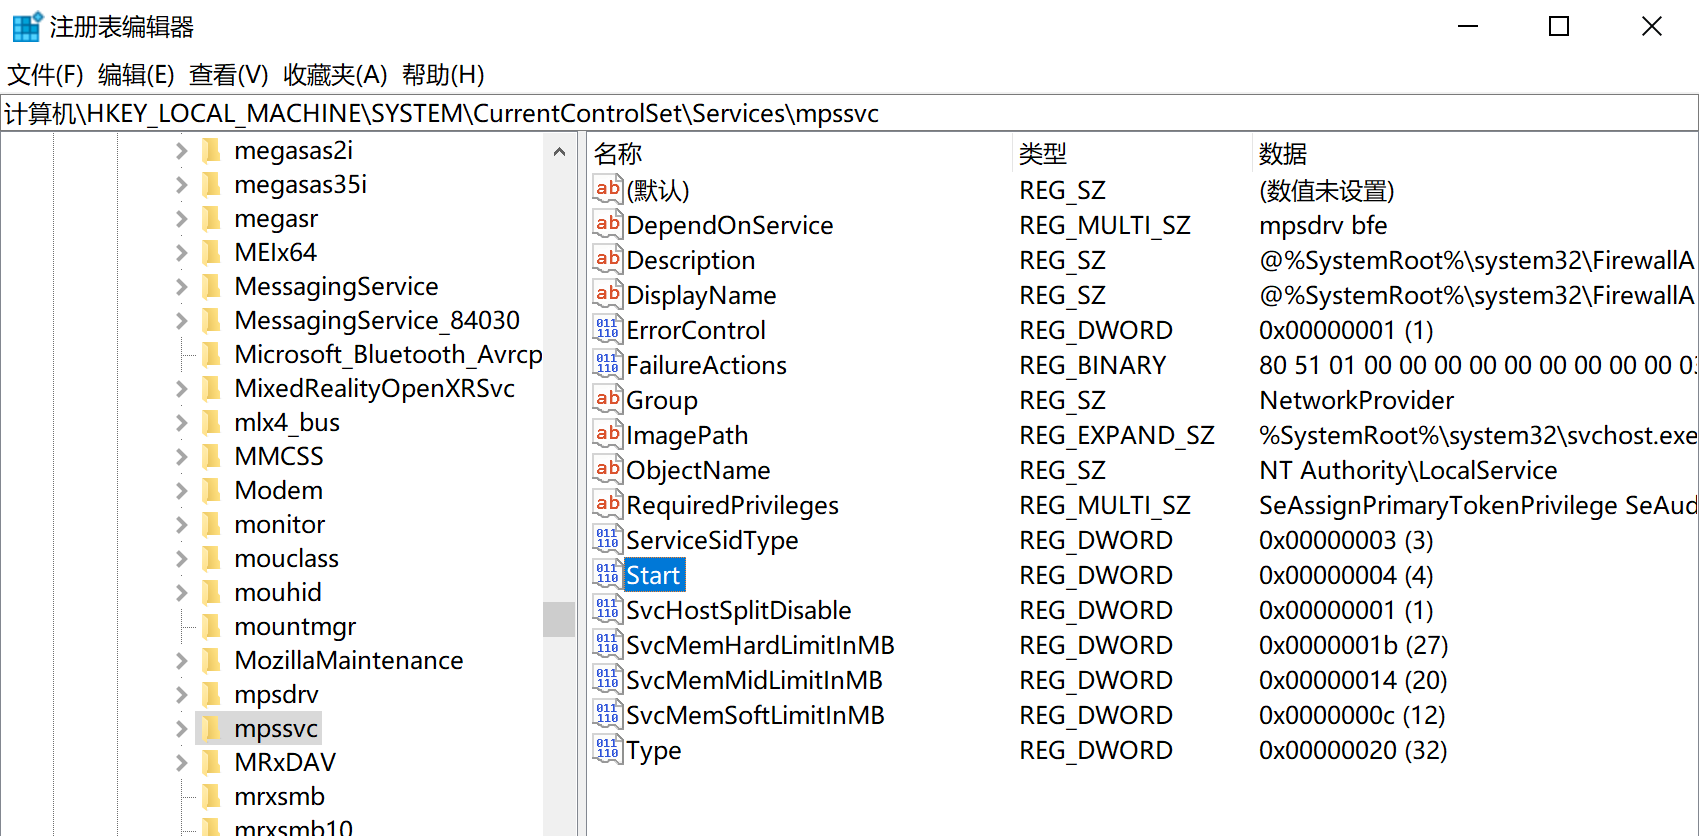
Task: Click the string icon beside DisplayName
Action: click(x=607, y=294)
